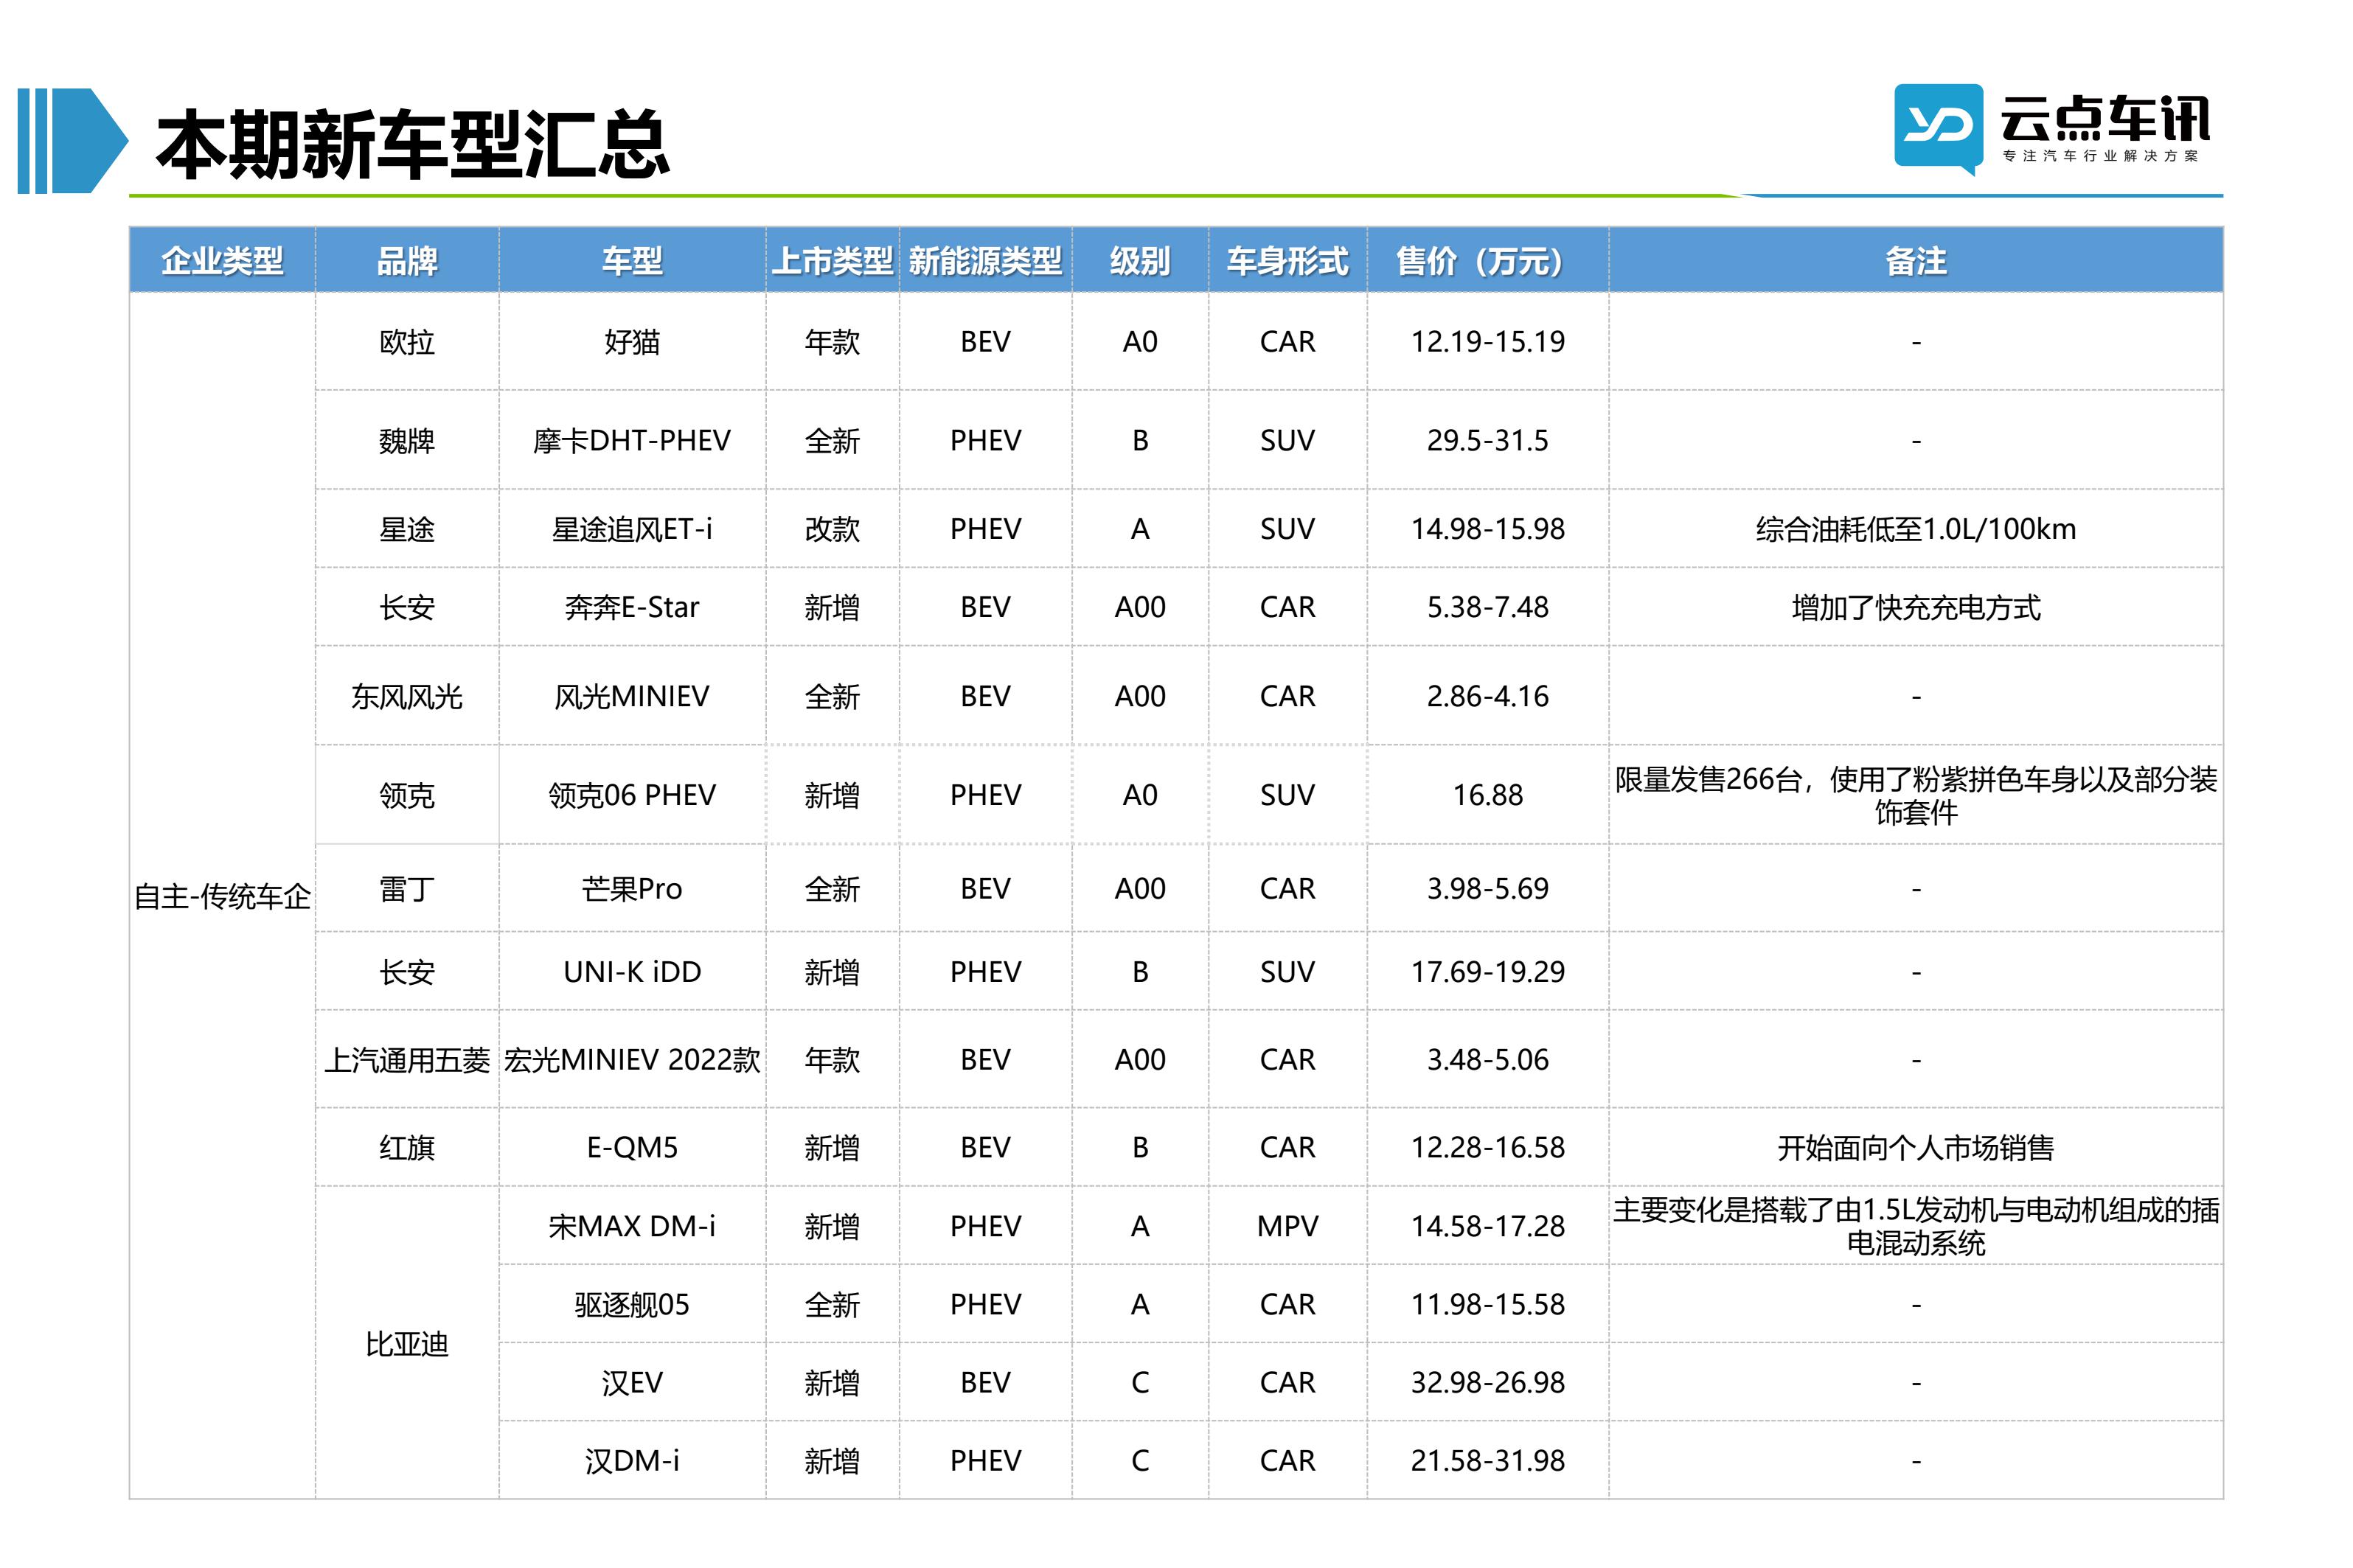This screenshot has width=2353, height=1568.
Task: Click the 售价（万元） column header
Action: [1487, 261]
